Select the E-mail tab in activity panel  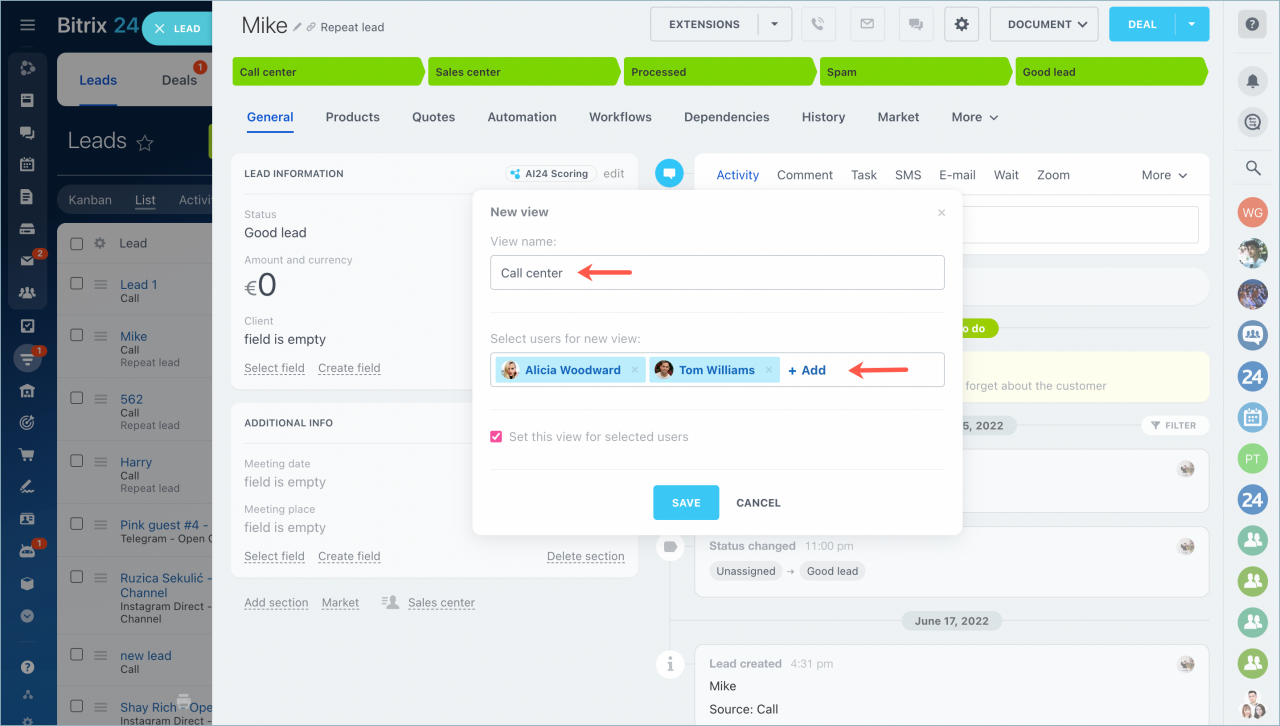coord(957,175)
